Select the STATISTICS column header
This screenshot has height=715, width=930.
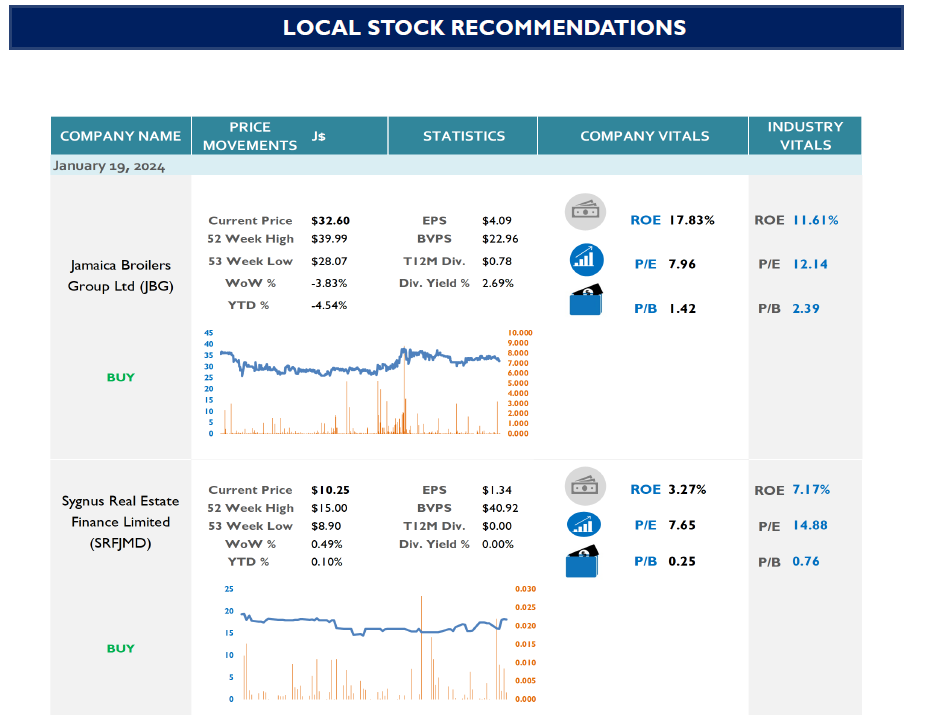[463, 136]
